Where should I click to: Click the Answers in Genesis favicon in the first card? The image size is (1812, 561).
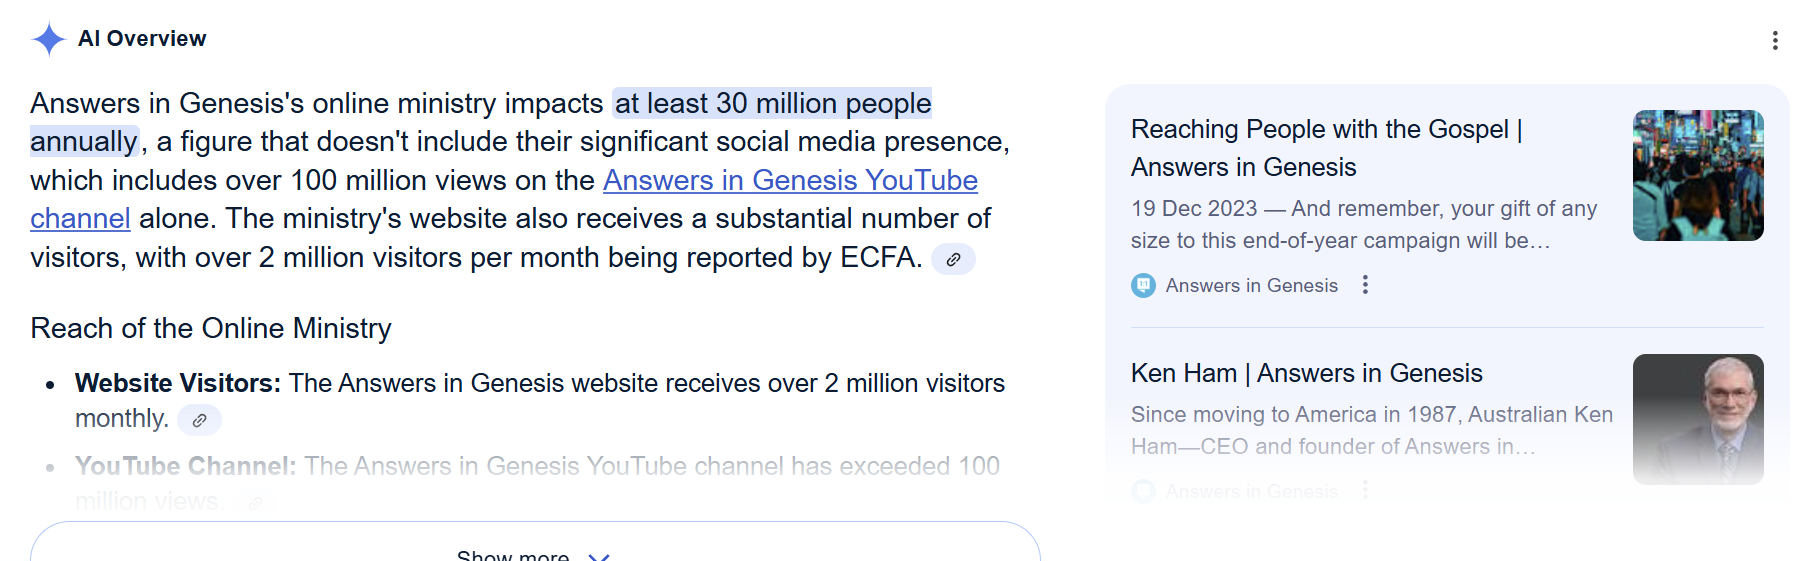[x=1143, y=286]
